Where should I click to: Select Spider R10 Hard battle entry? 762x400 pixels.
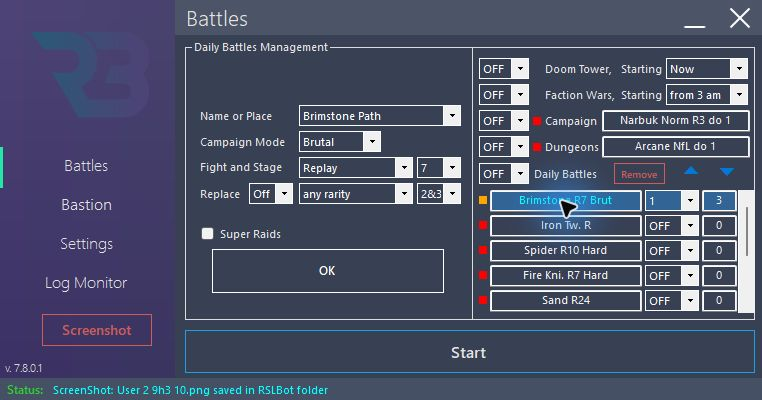pos(565,250)
